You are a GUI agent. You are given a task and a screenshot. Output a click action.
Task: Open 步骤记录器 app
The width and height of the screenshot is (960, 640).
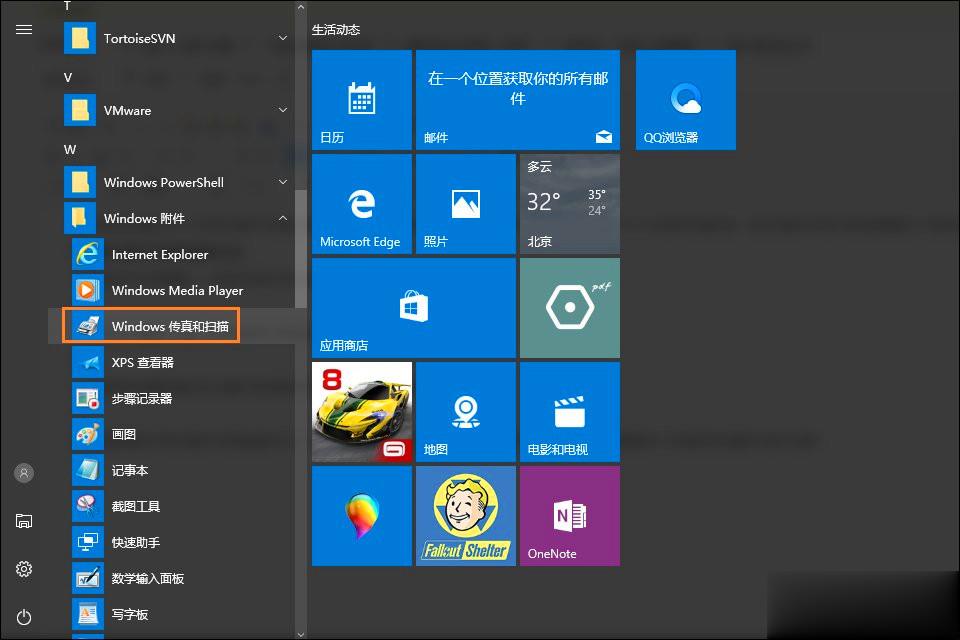(x=178, y=398)
